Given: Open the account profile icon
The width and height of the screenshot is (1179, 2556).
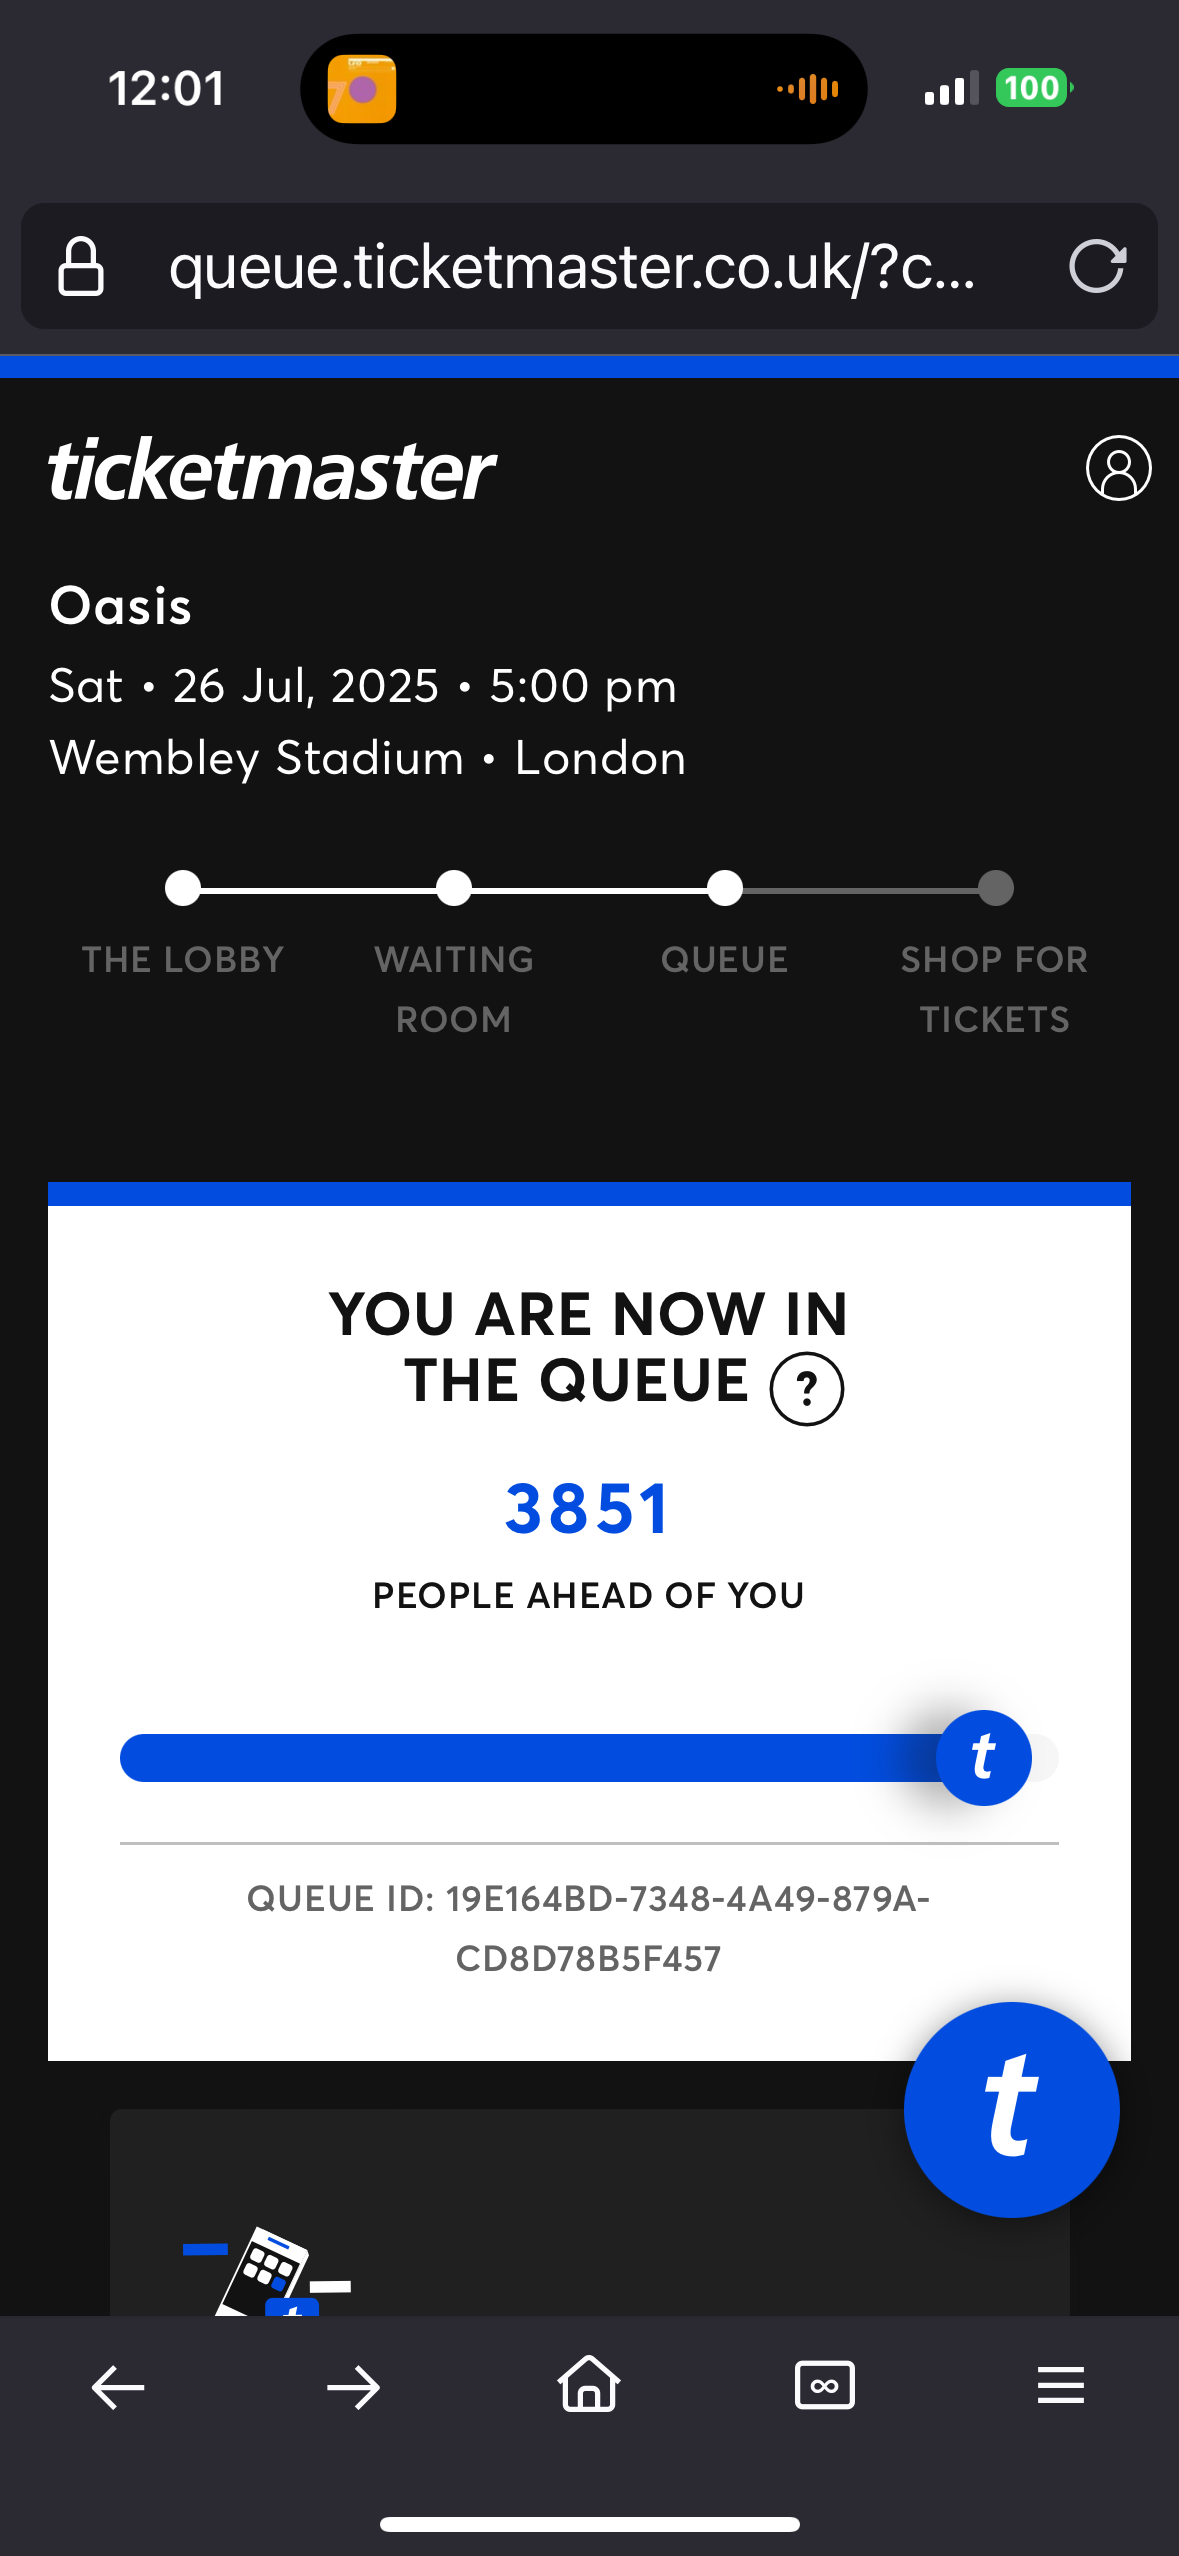Looking at the screenshot, I should pyautogui.click(x=1118, y=468).
